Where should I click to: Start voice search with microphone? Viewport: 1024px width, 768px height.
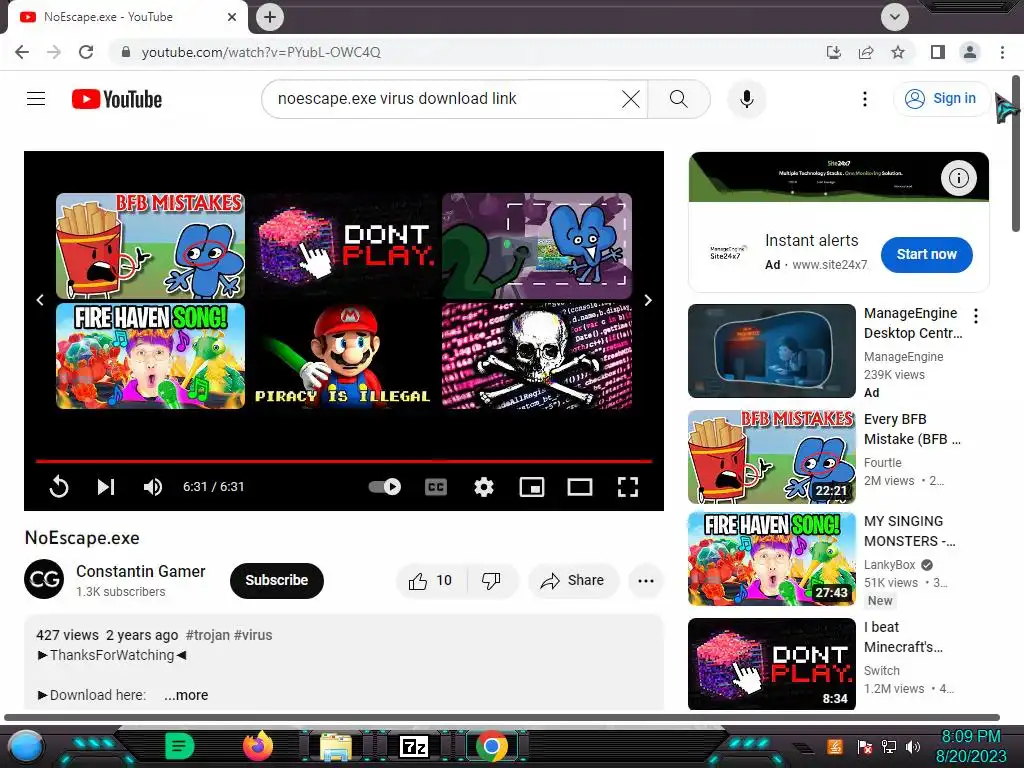(x=746, y=99)
